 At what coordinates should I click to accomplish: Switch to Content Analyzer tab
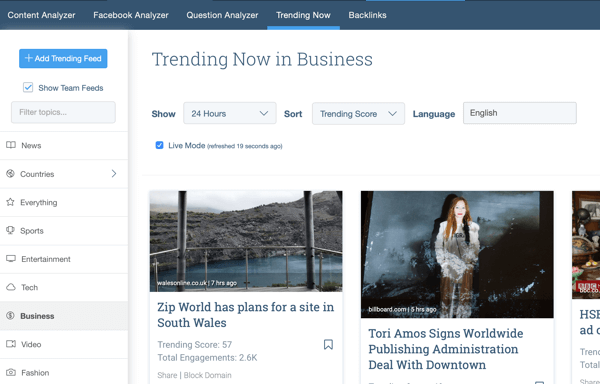point(41,15)
